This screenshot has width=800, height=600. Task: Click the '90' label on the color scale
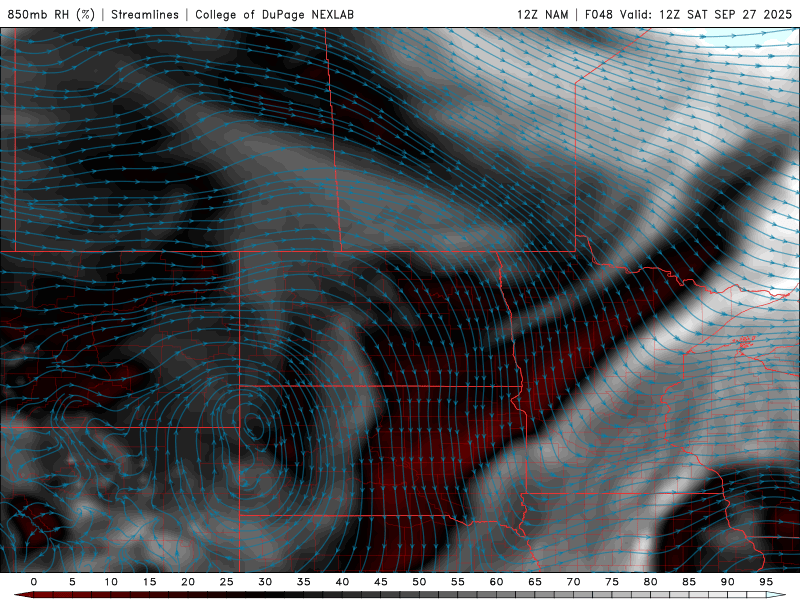pyautogui.click(x=728, y=582)
